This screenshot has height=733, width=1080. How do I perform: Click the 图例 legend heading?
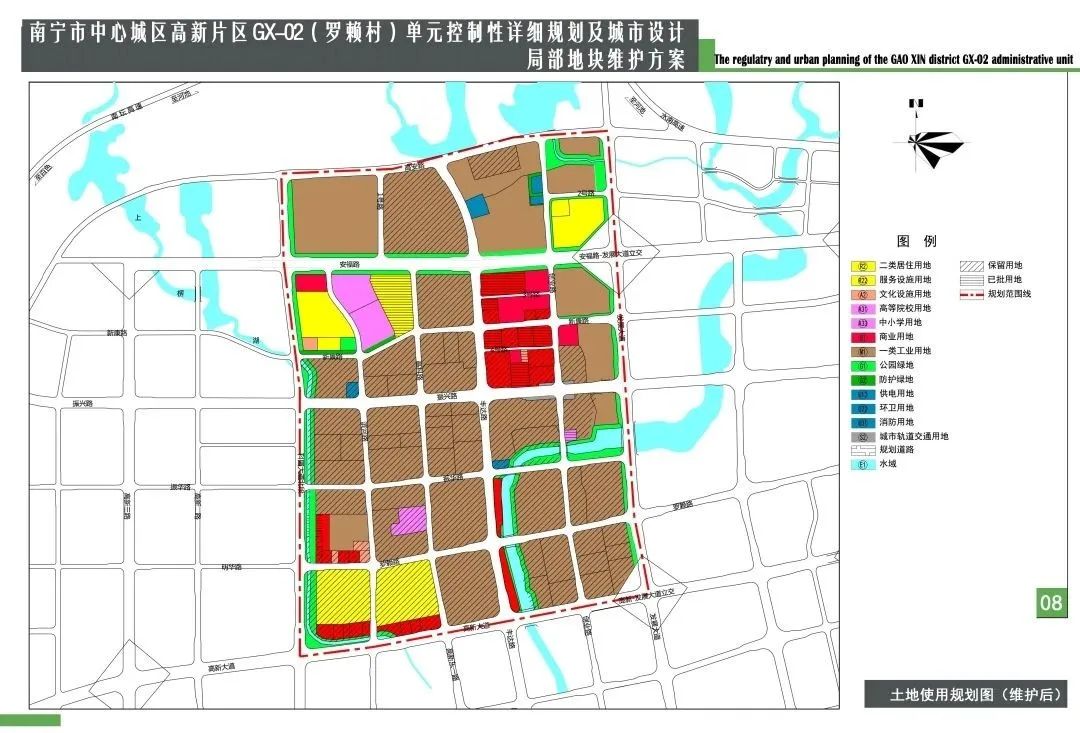916,242
